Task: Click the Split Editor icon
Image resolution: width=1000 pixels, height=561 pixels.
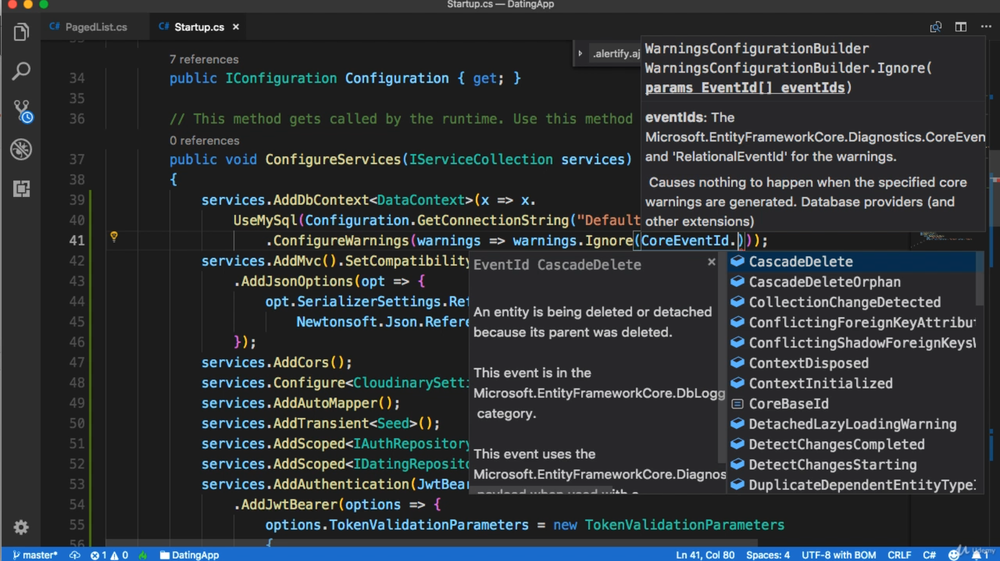Action: 960,27
